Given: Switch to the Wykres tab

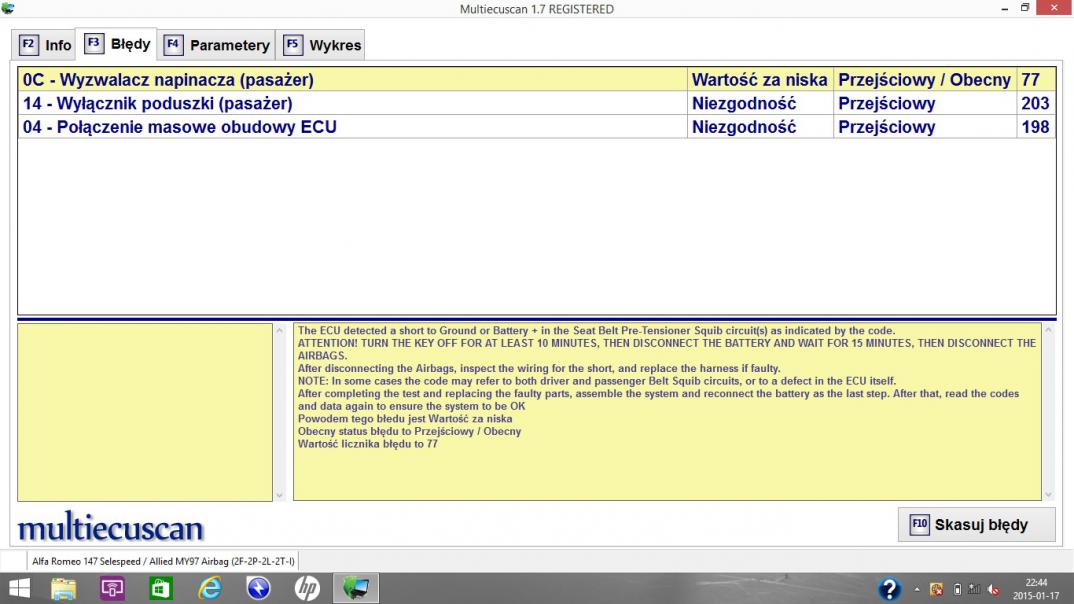Looking at the screenshot, I should (x=321, y=45).
